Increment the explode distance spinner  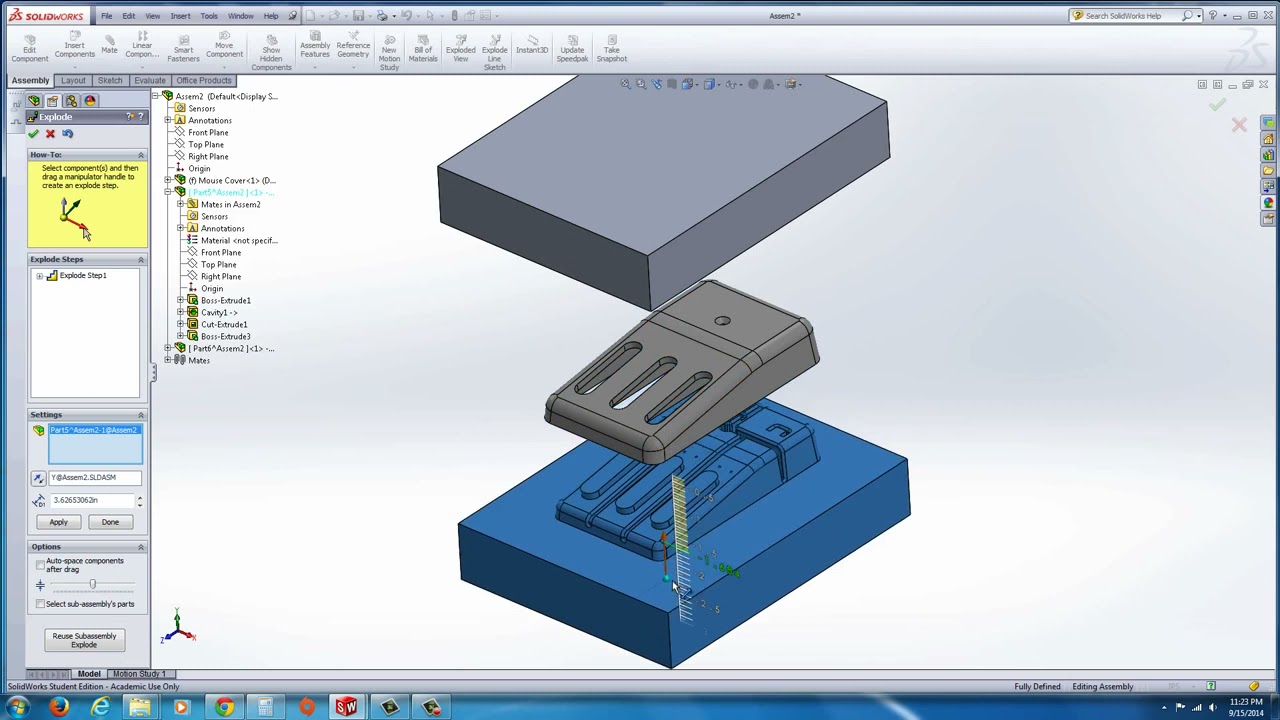click(139, 497)
